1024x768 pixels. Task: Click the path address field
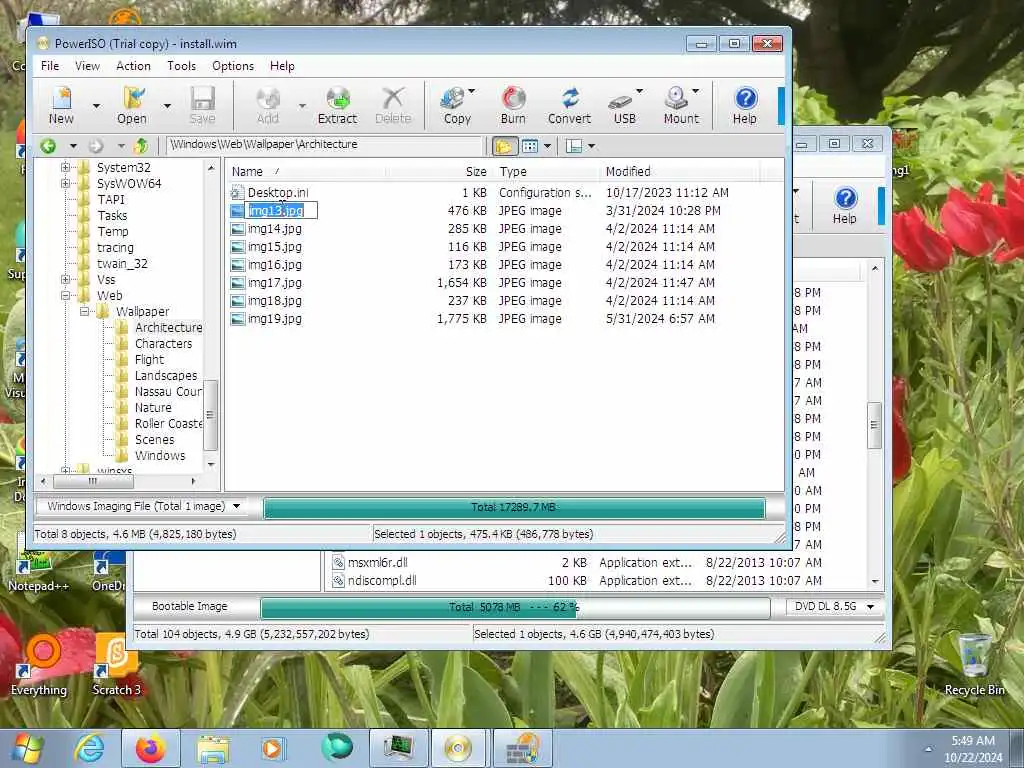pos(325,145)
